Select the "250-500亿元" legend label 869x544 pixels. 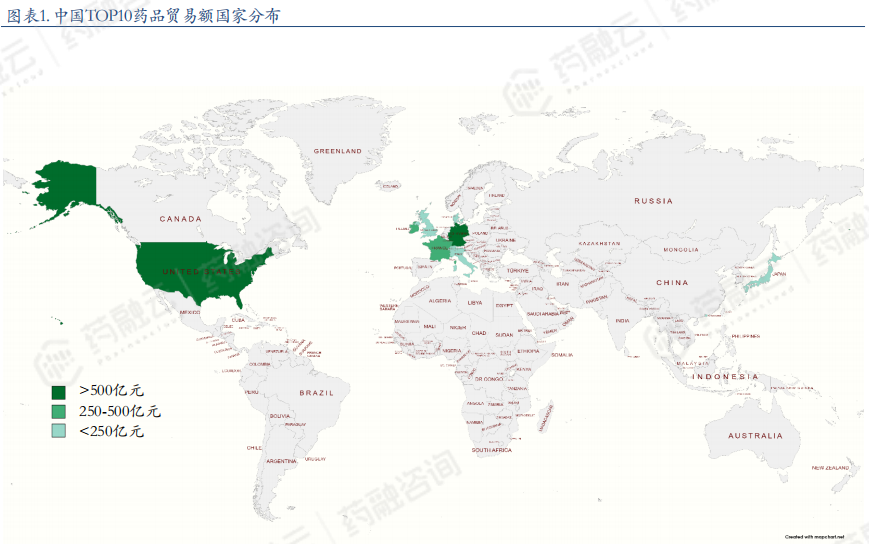[x=120, y=411]
